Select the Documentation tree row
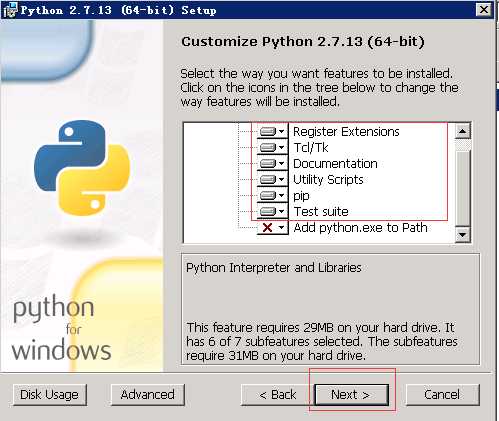The width and height of the screenshot is (499, 421). pos(335,163)
